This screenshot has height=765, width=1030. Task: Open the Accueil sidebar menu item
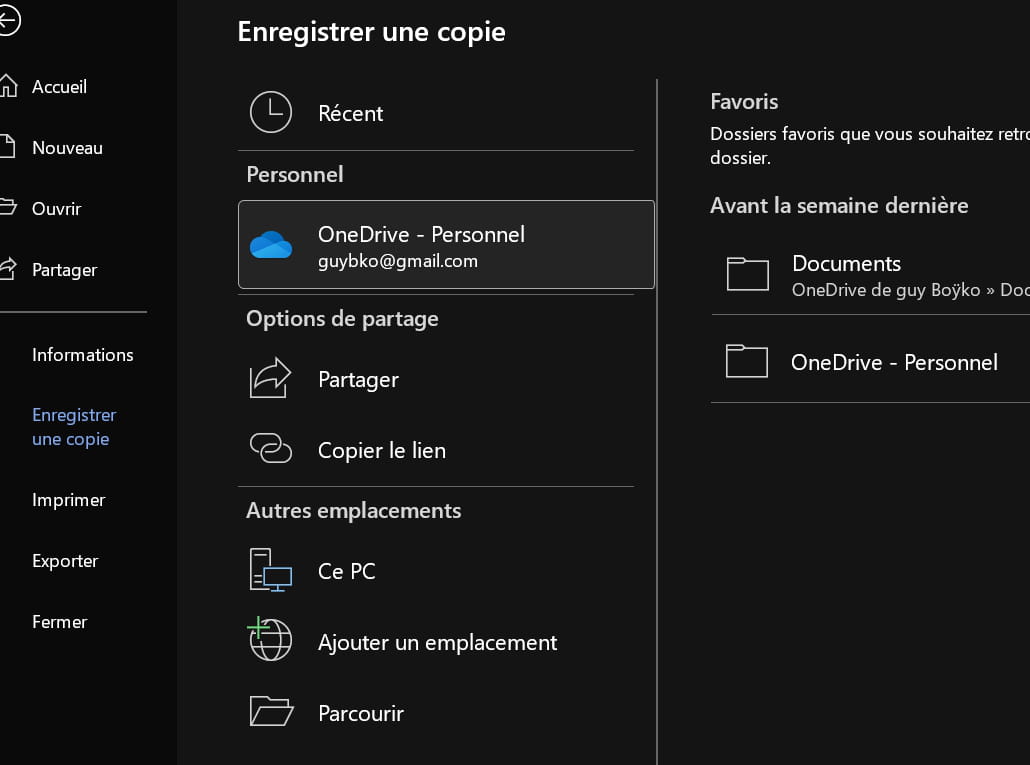(59, 87)
